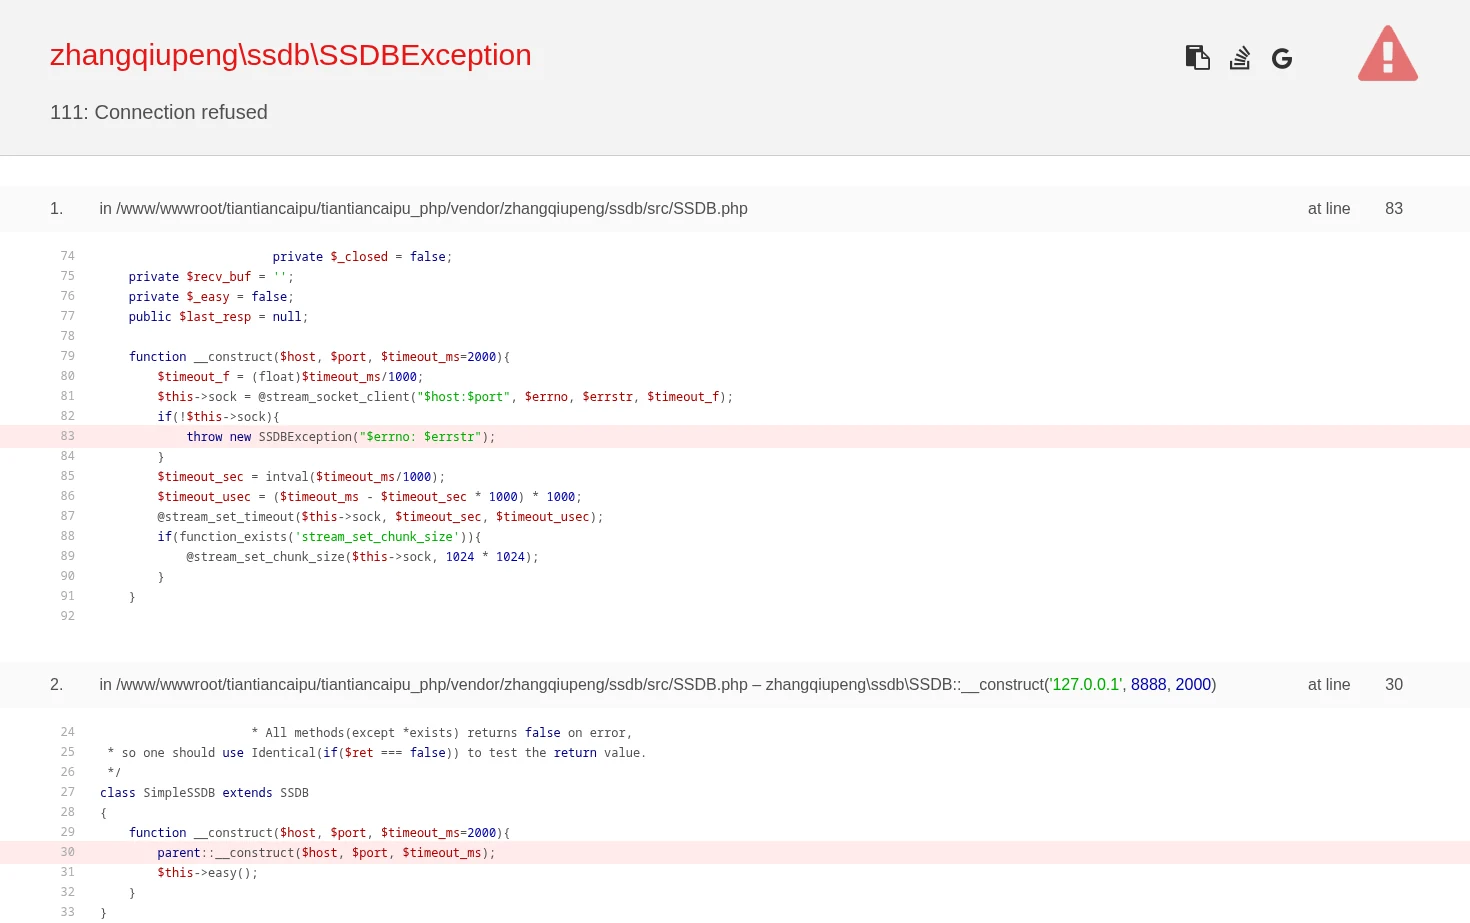The height and width of the screenshot is (923, 1470).
Task: Click the 8888 port argument
Action: (1149, 685)
